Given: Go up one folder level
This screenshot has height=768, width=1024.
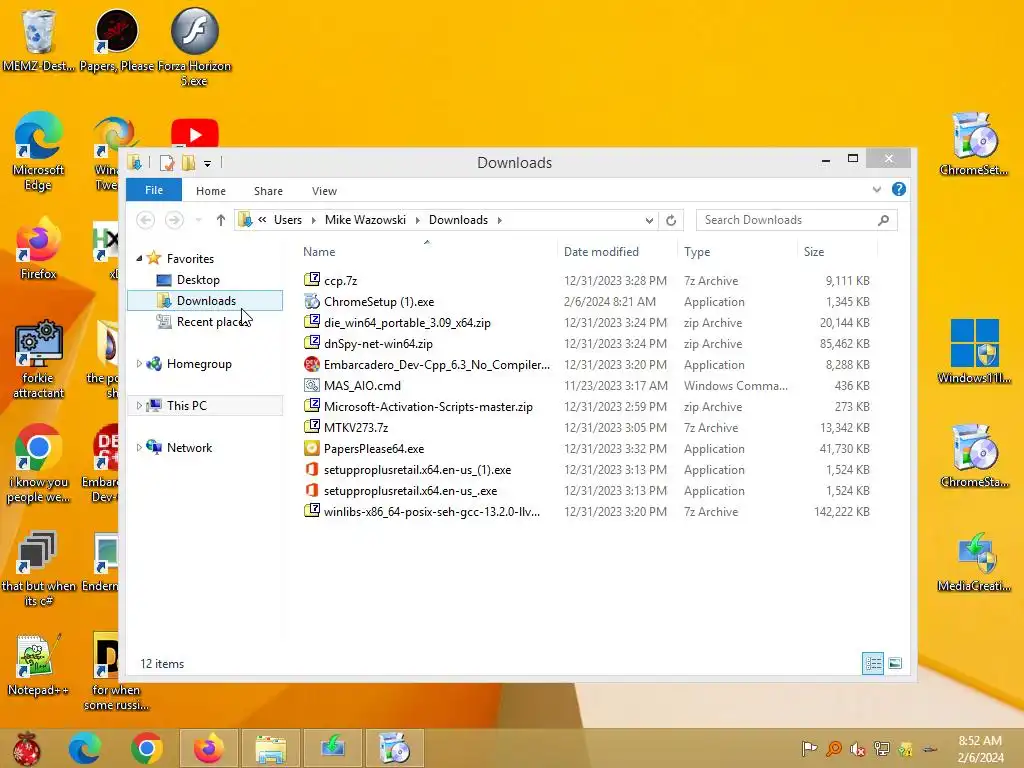Looking at the screenshot, I should 221,220.
